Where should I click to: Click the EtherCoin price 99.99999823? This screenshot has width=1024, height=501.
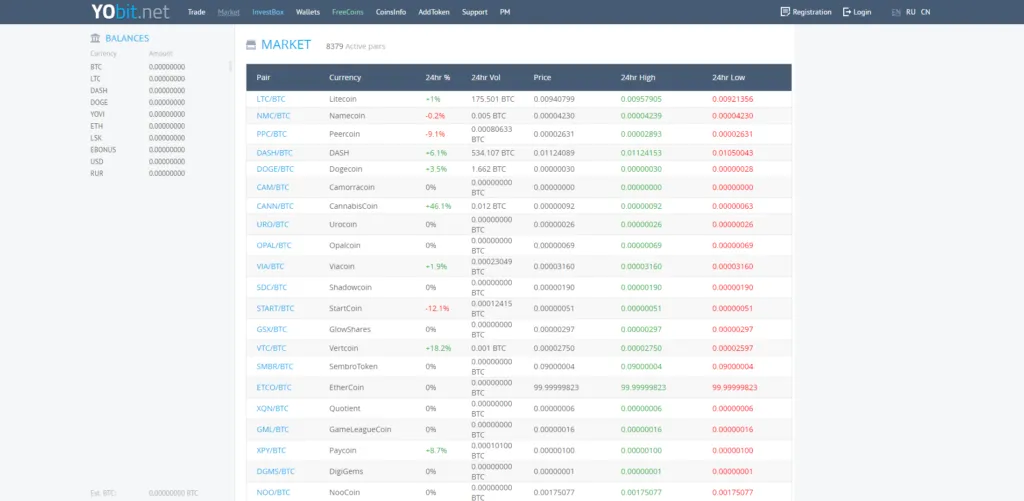click(556, 387)
